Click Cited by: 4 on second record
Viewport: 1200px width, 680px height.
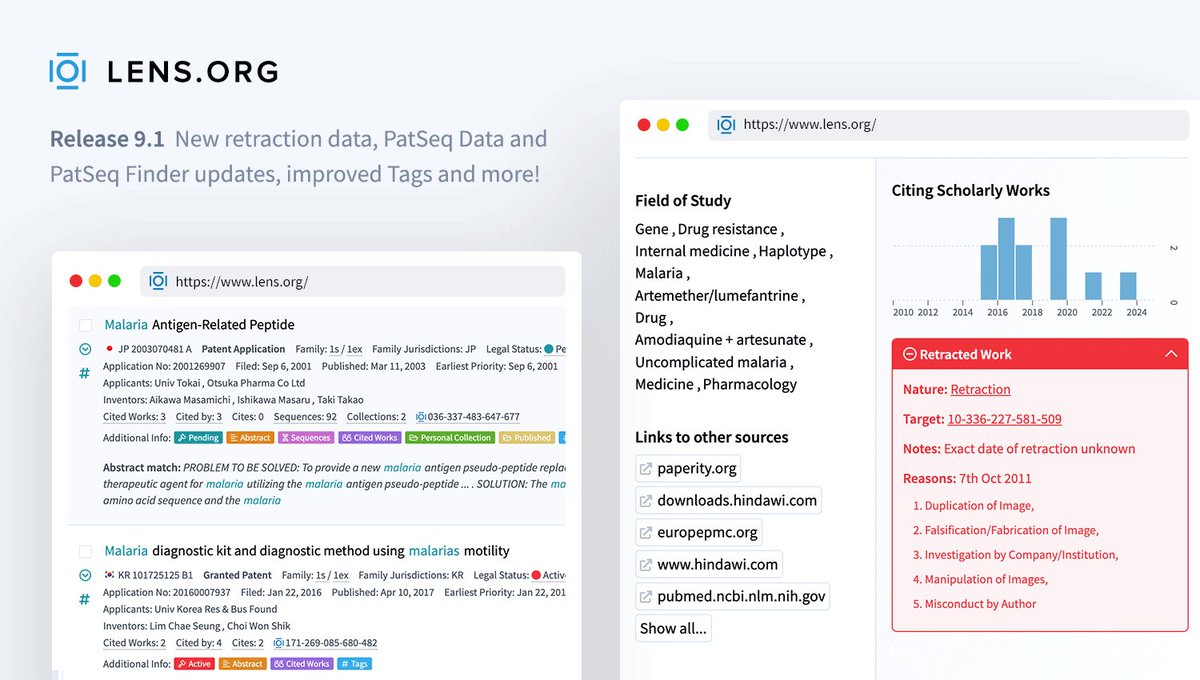(x=198, y=643)
